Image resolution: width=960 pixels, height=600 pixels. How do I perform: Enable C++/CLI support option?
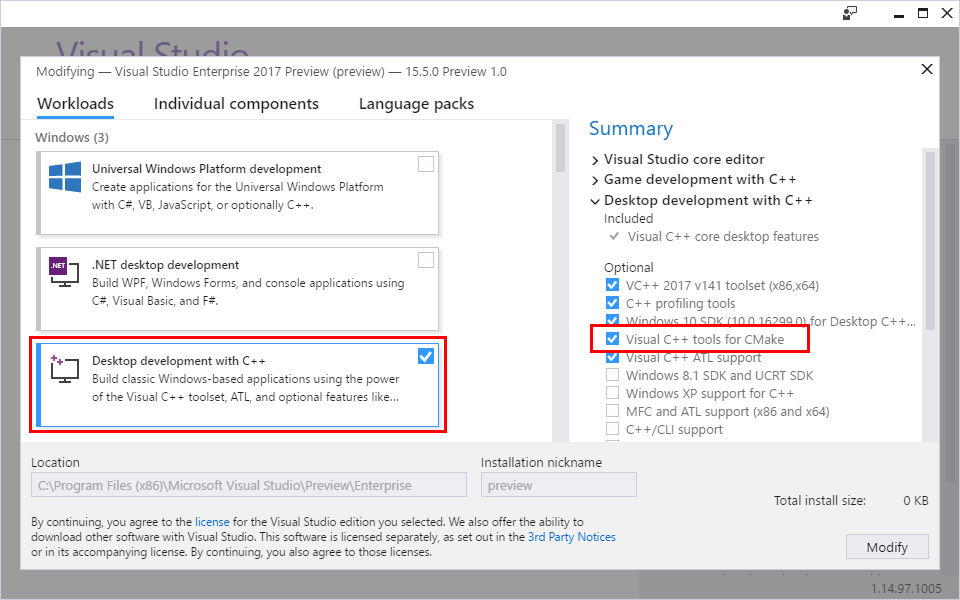(x=612, y=429)
